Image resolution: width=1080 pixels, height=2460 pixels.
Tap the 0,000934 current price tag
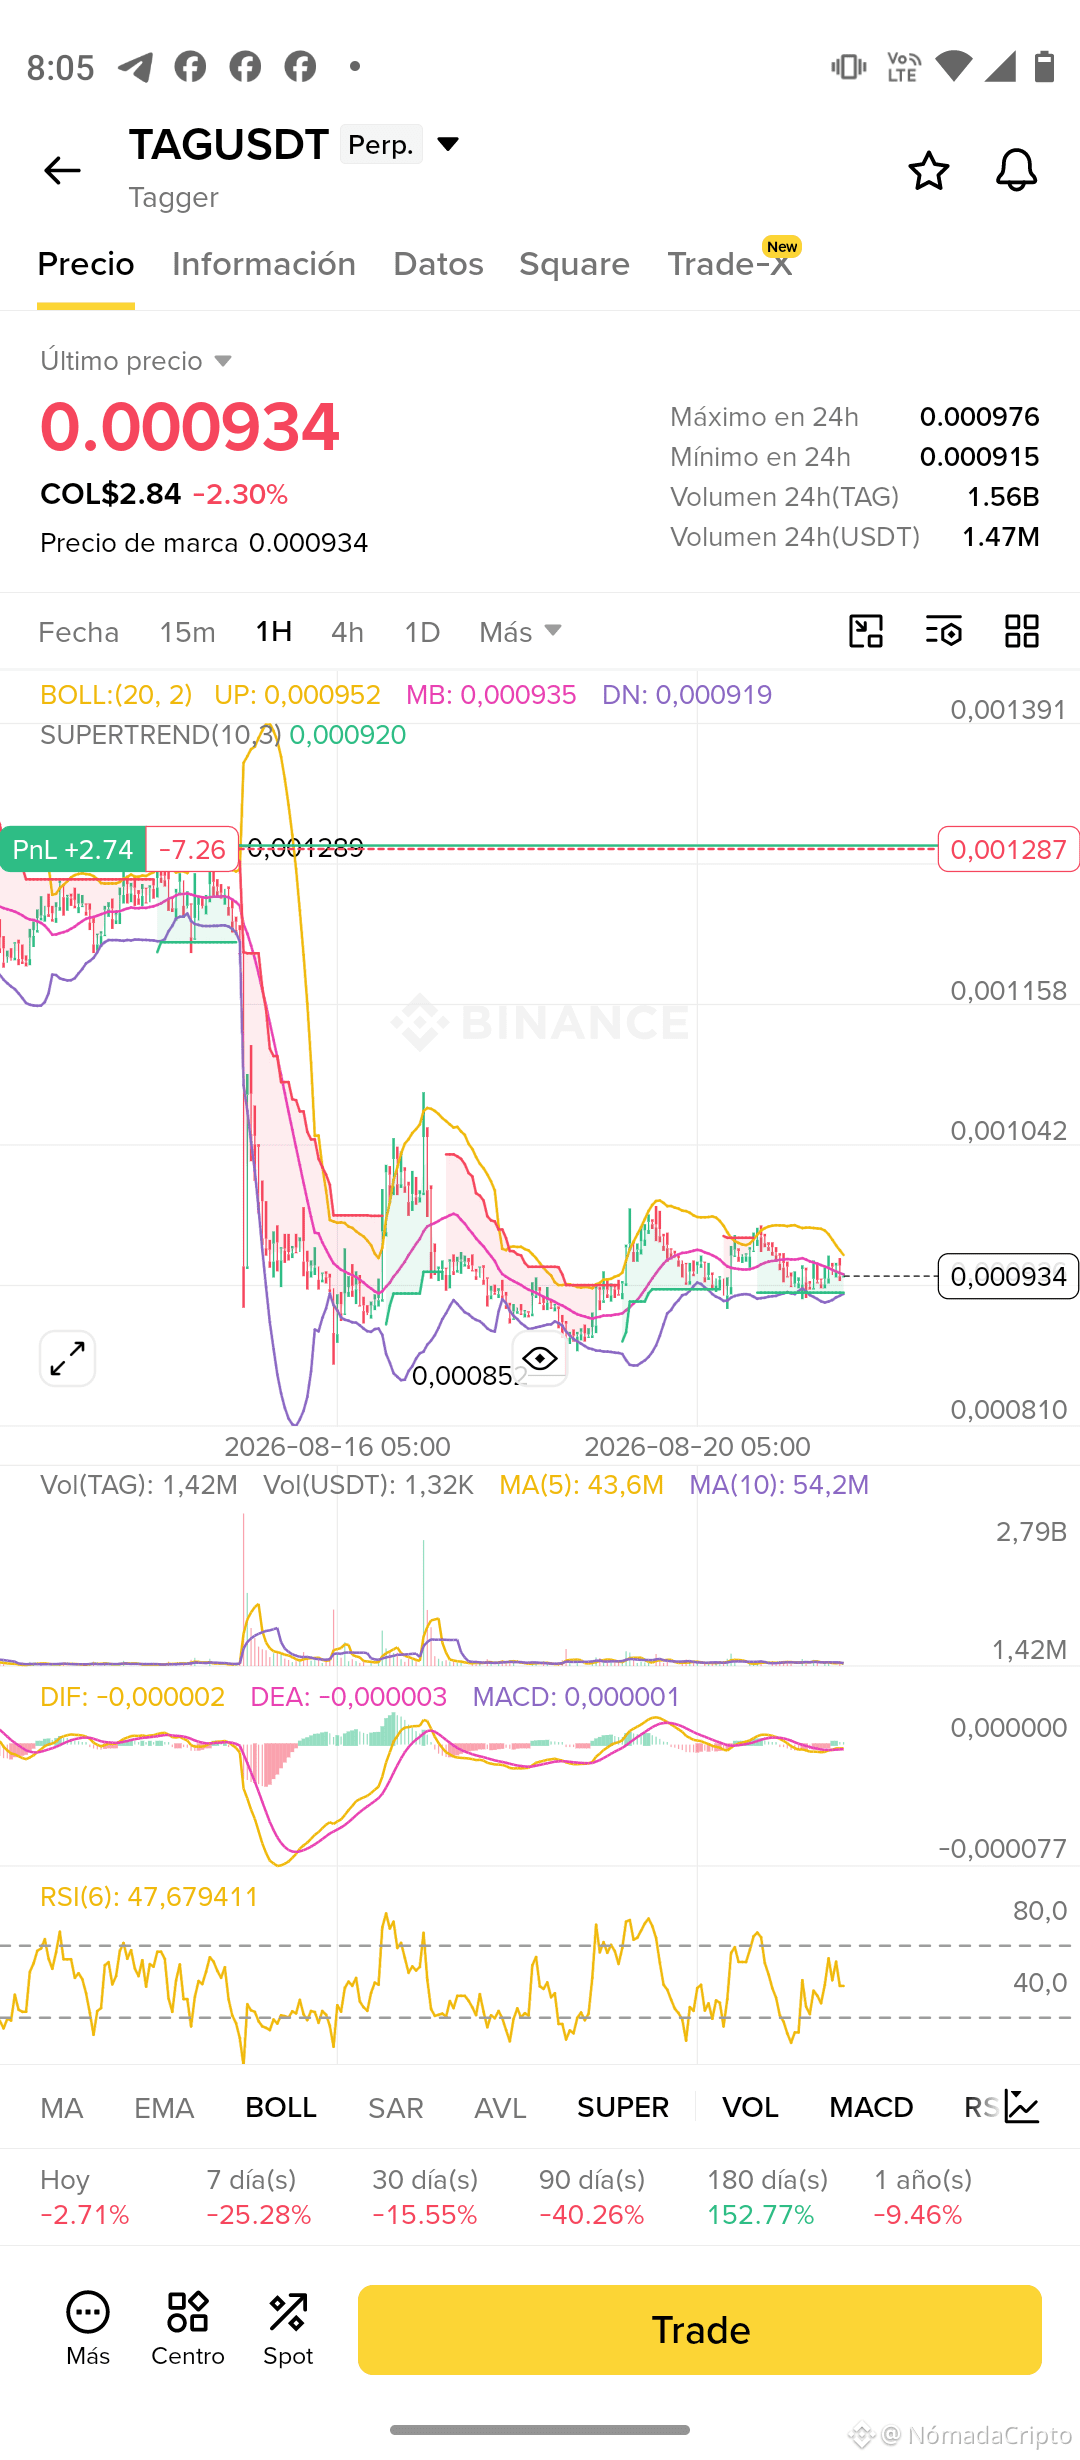1008,1276
